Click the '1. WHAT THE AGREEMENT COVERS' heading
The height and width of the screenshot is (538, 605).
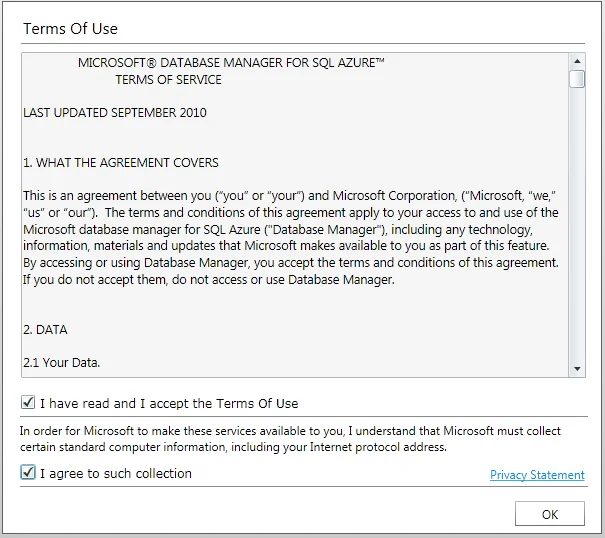[x=121, y=163]
